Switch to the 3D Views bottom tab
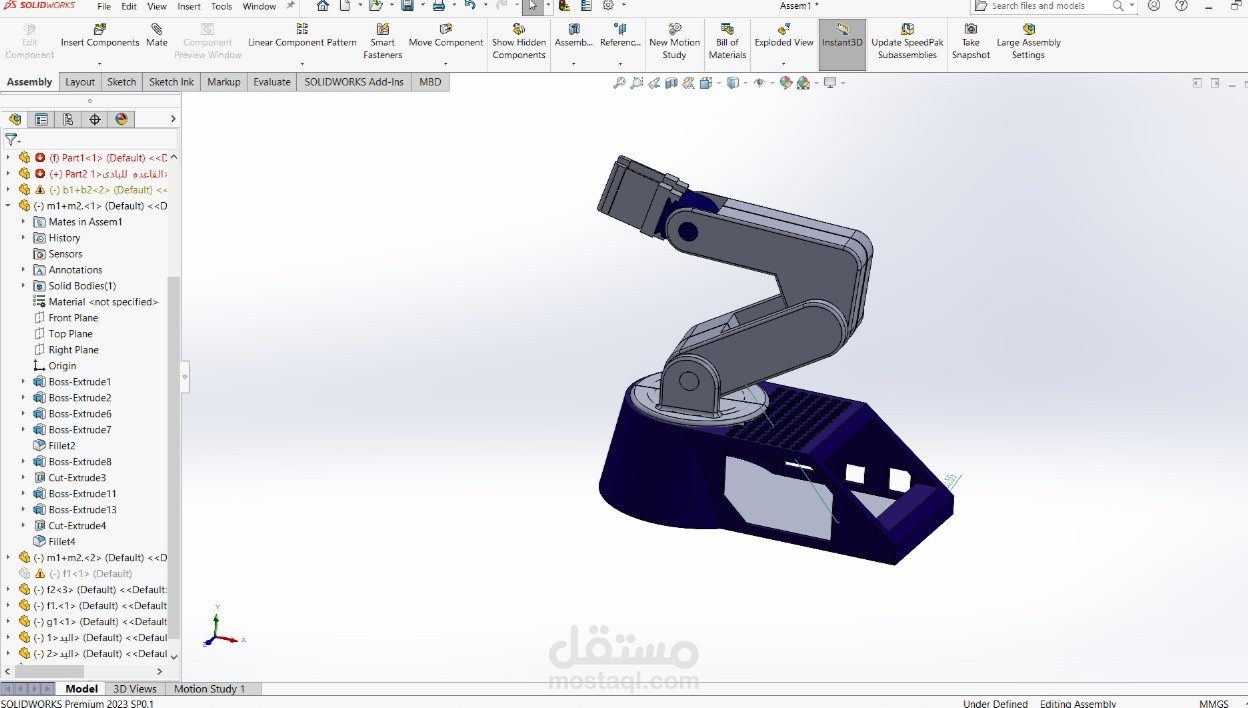The width and height of the screenshot is (1248, 708). point(135,689)
